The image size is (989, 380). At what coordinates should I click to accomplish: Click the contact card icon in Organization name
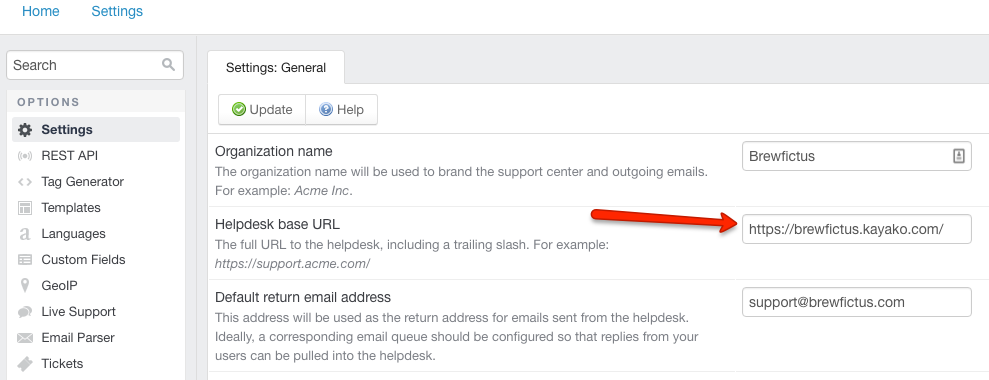(x=958, y=157)
